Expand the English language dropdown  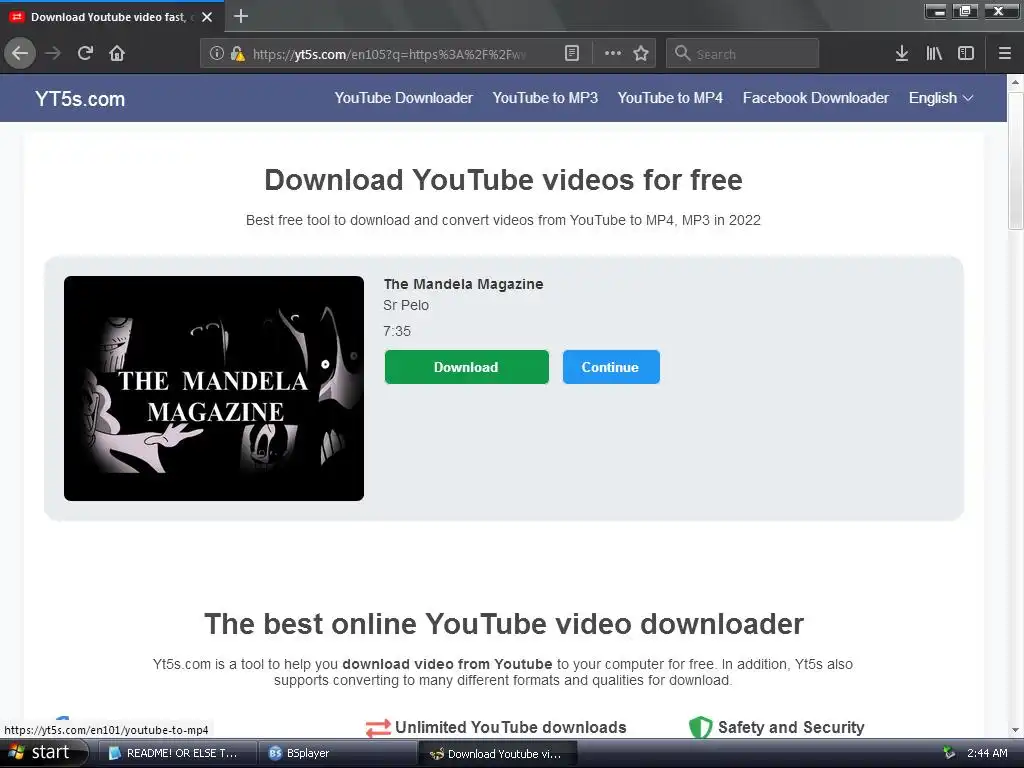941,98
